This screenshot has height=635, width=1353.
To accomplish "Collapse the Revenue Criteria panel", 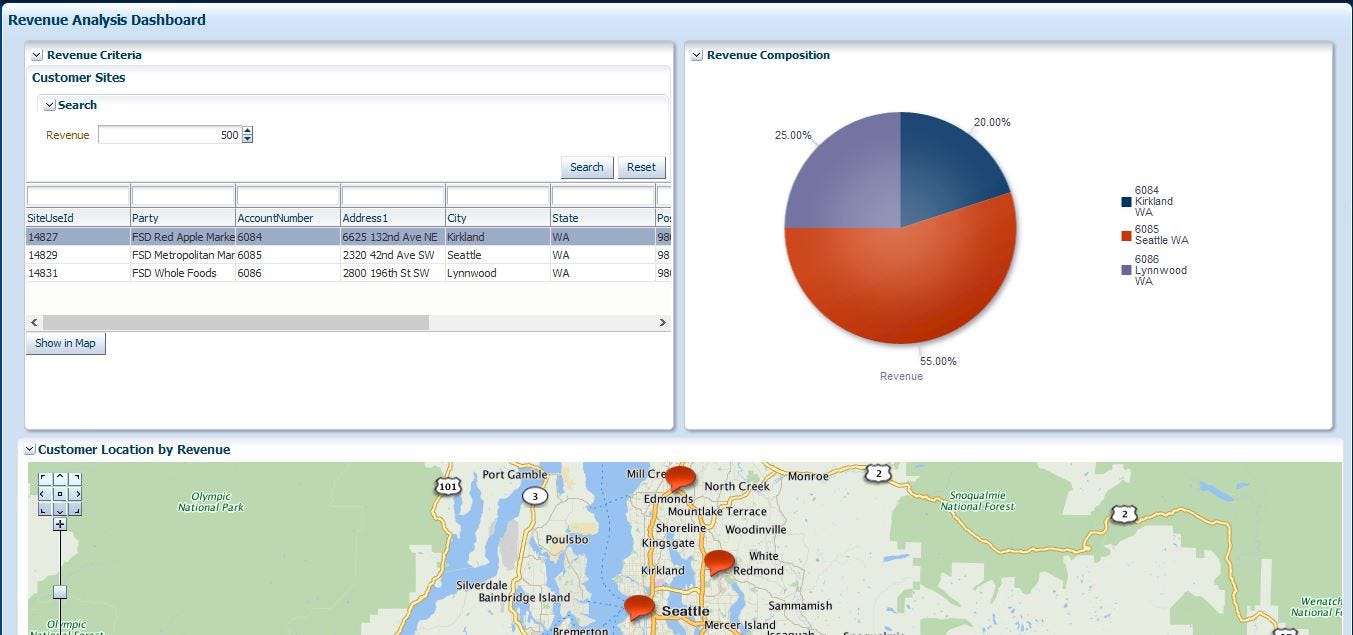I will click(37, 56).
